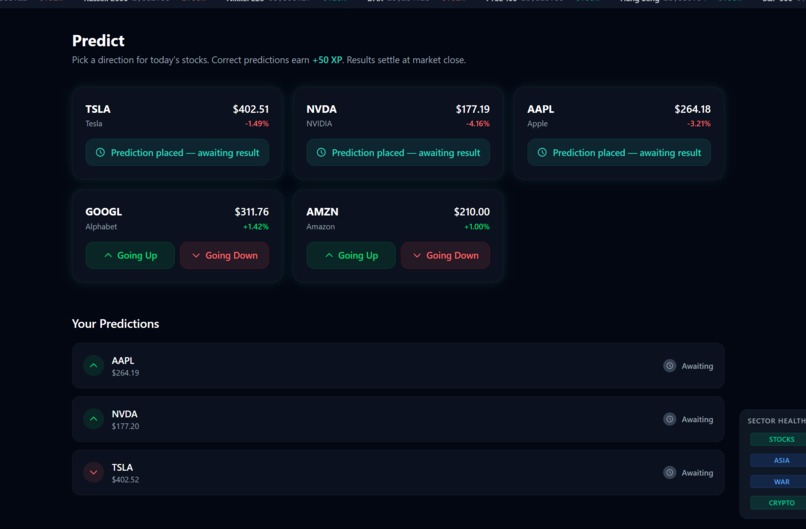The image size is (806, 529).
Task: Click TSLA change -1.49%
Action: coord(257,124)
